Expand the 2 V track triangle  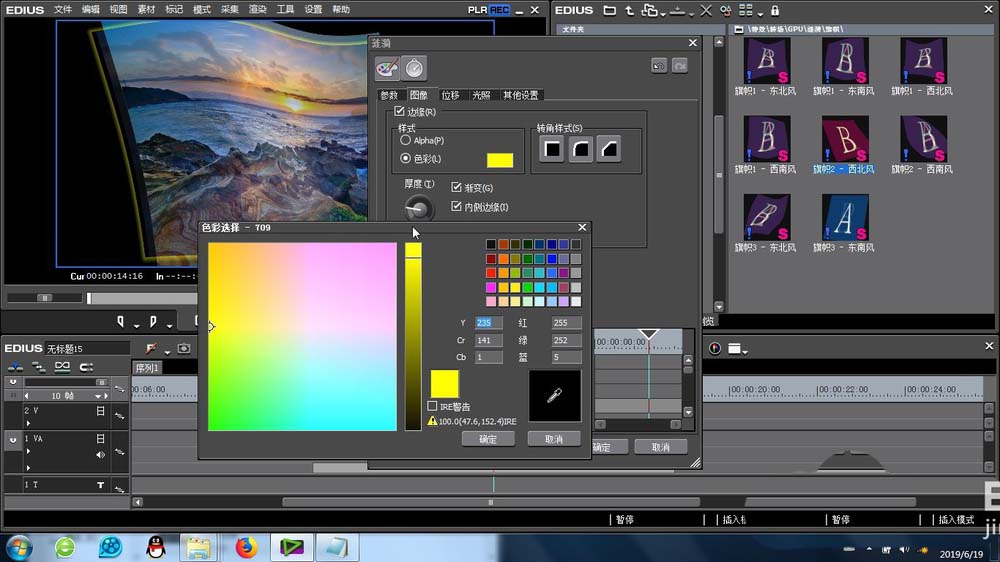tap(28, 423)
